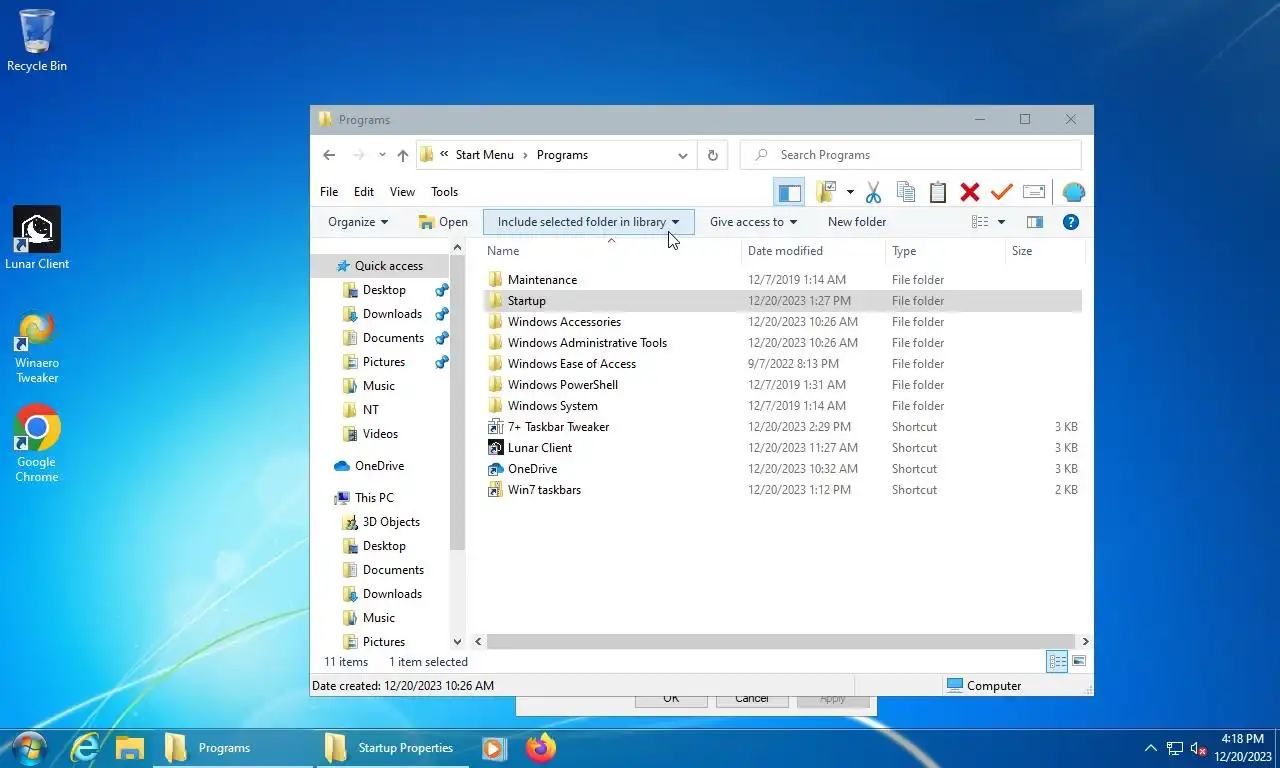Open Include selected folder in library dropdown

[x=589, y=222]
